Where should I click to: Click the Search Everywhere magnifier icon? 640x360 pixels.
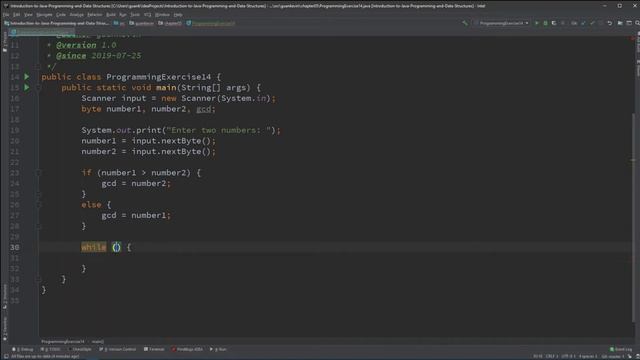[637, 23]
